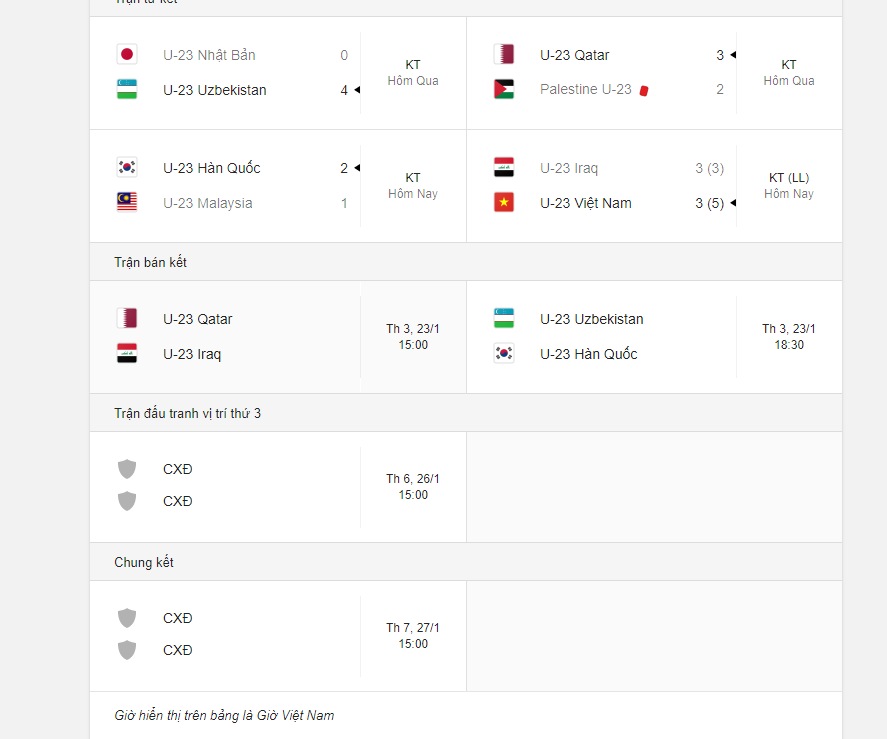Click Qatar flag in the semi-final match
The width and height of the screenshot is (887, 739).
[126, 319]
